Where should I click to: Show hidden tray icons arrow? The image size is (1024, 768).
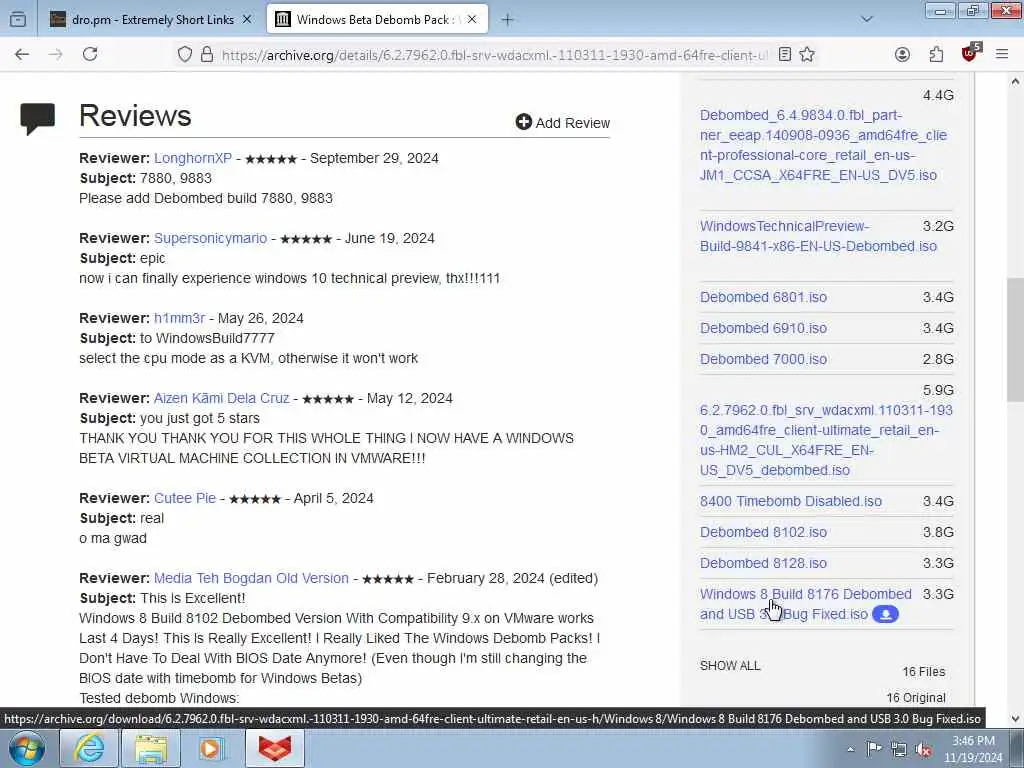pos(850,749)
